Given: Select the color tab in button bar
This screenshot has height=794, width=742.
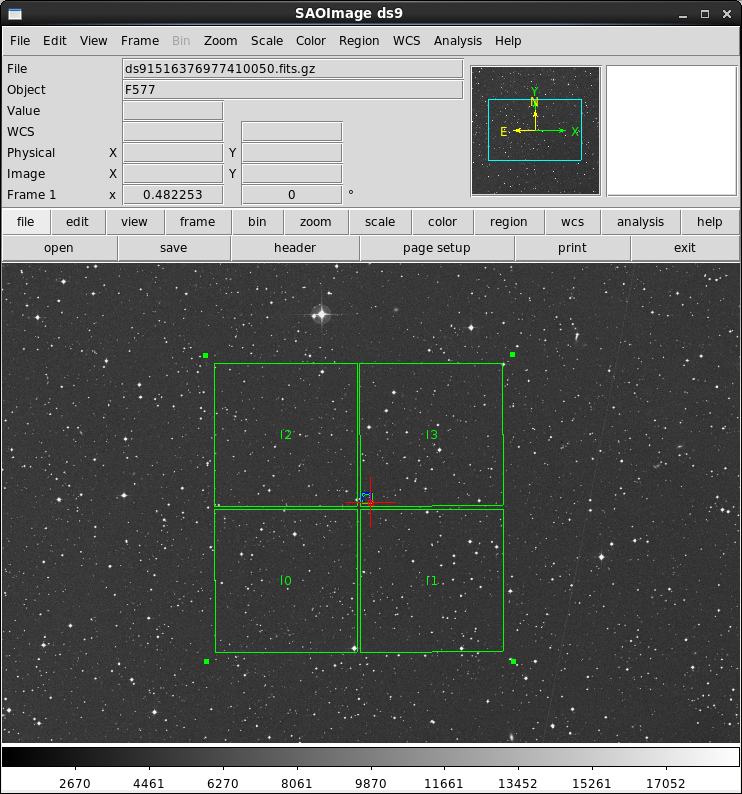Looking at the screenshot, I should [x=442, y=222].
